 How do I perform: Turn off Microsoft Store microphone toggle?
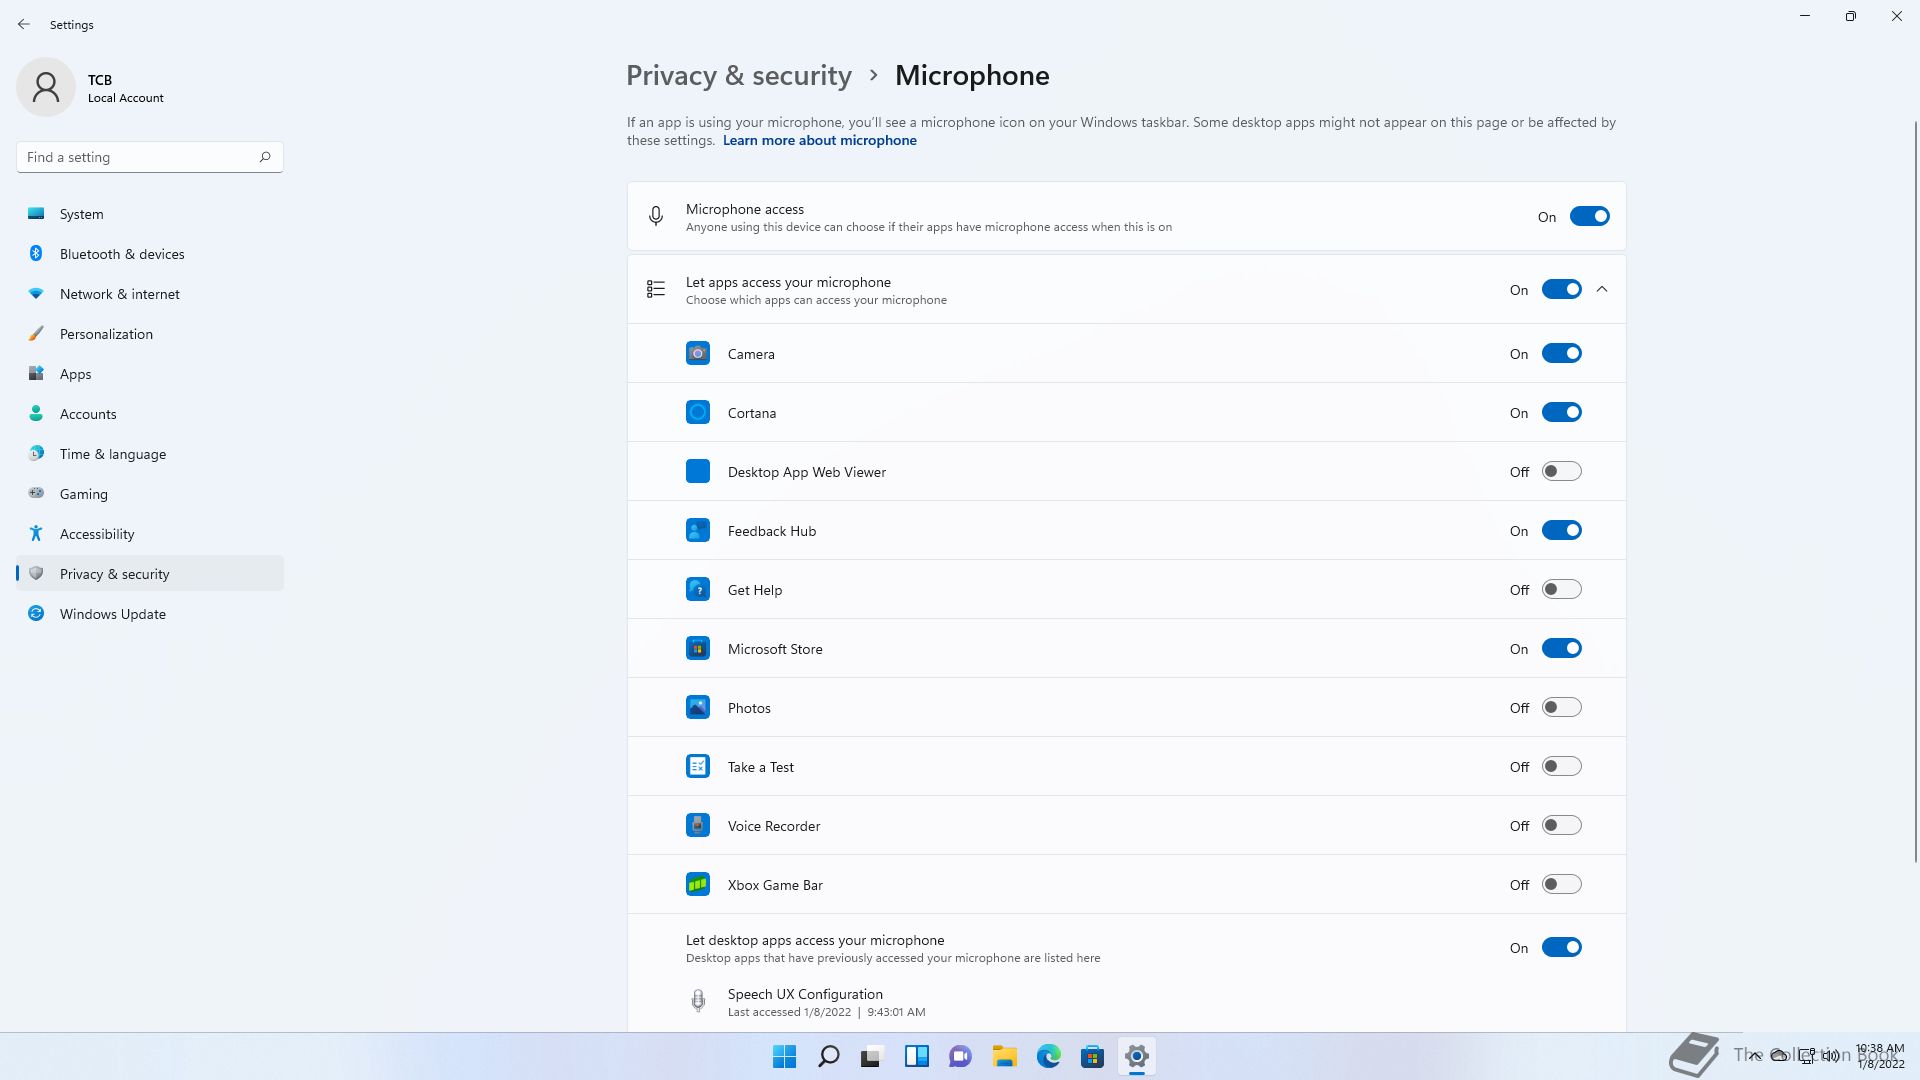tap(1561, 648)
